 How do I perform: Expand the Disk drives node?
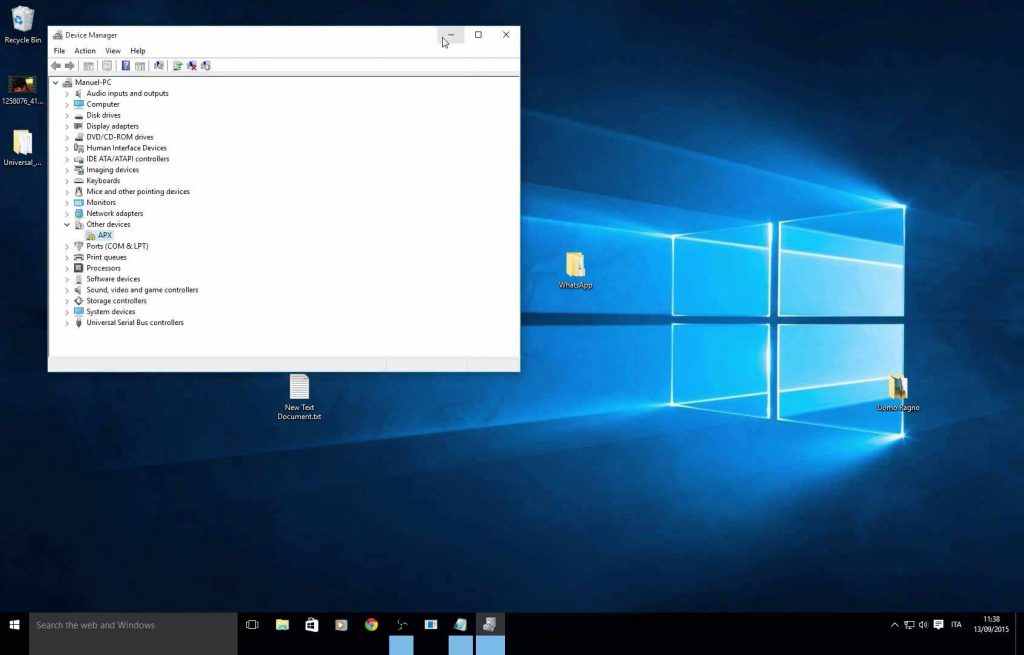(x=67, y=115)
